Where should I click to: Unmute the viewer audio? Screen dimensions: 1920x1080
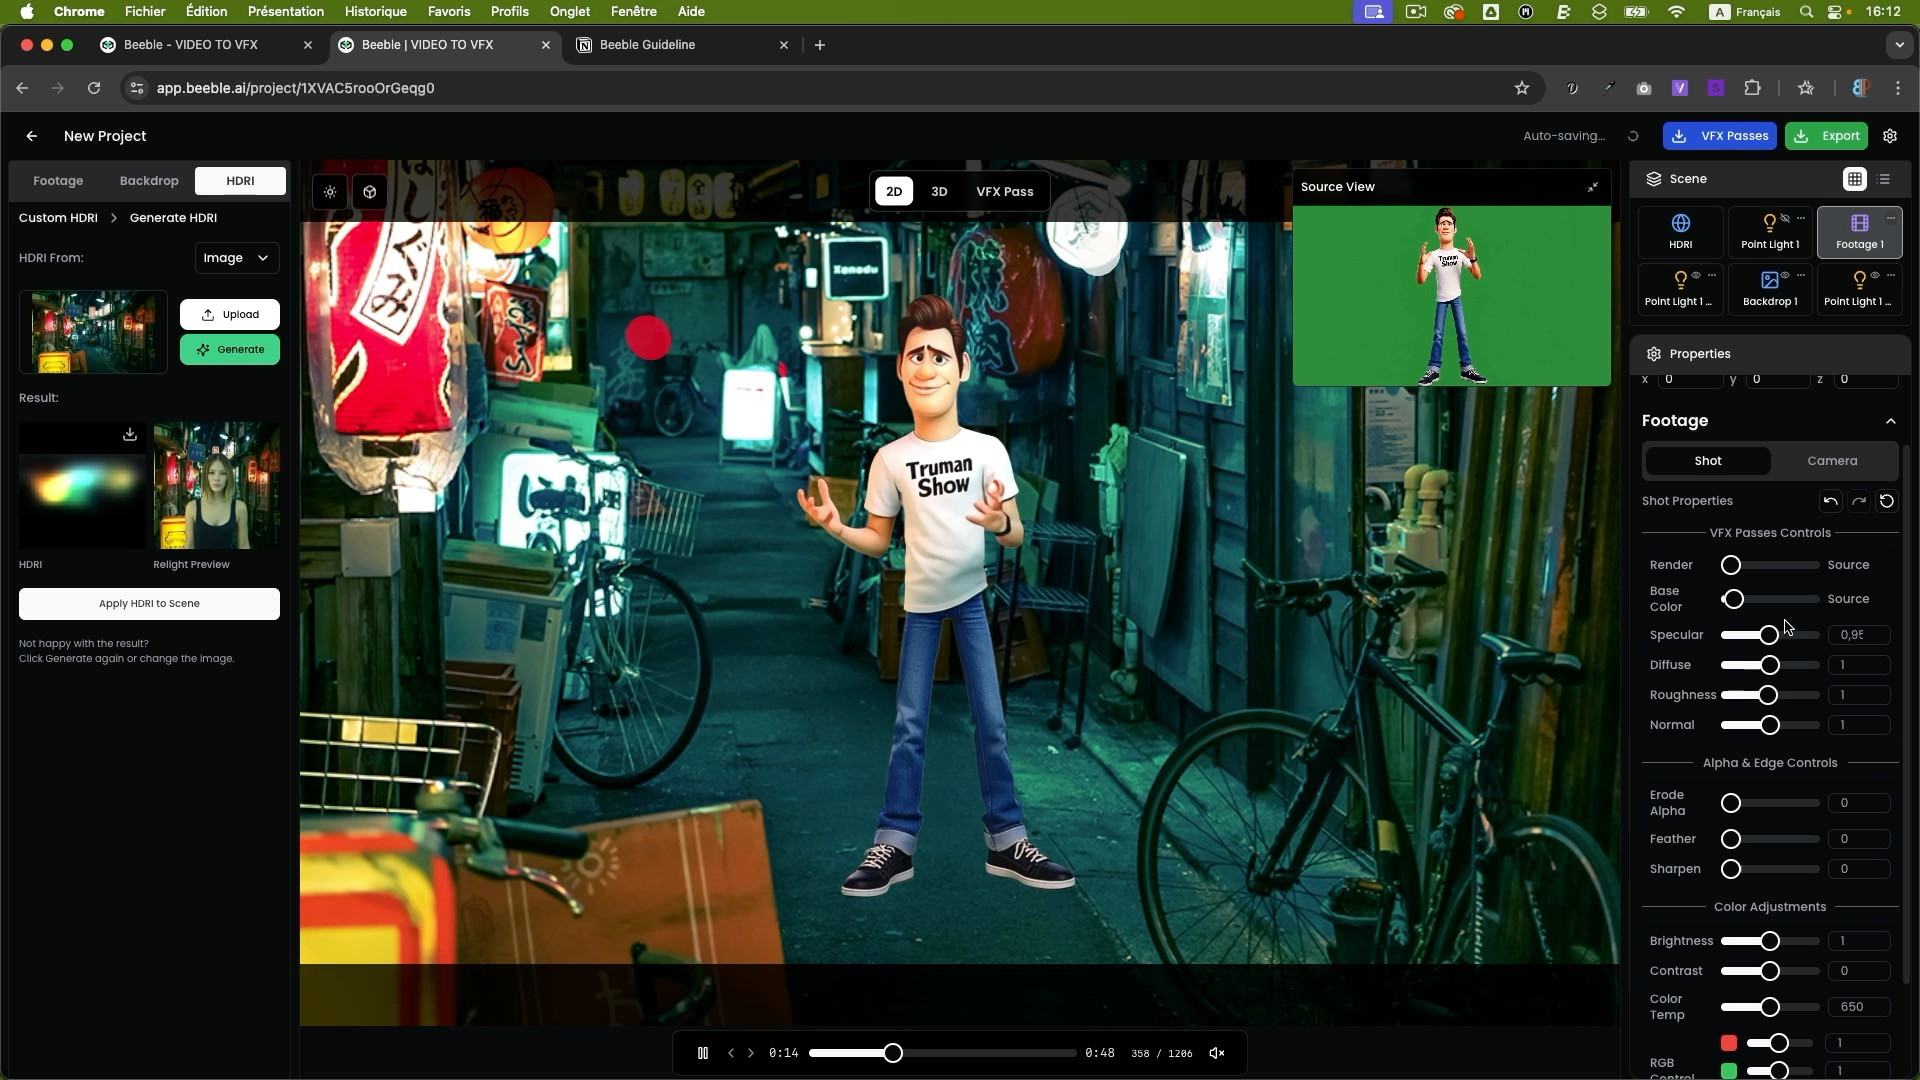[1217, 1053]
